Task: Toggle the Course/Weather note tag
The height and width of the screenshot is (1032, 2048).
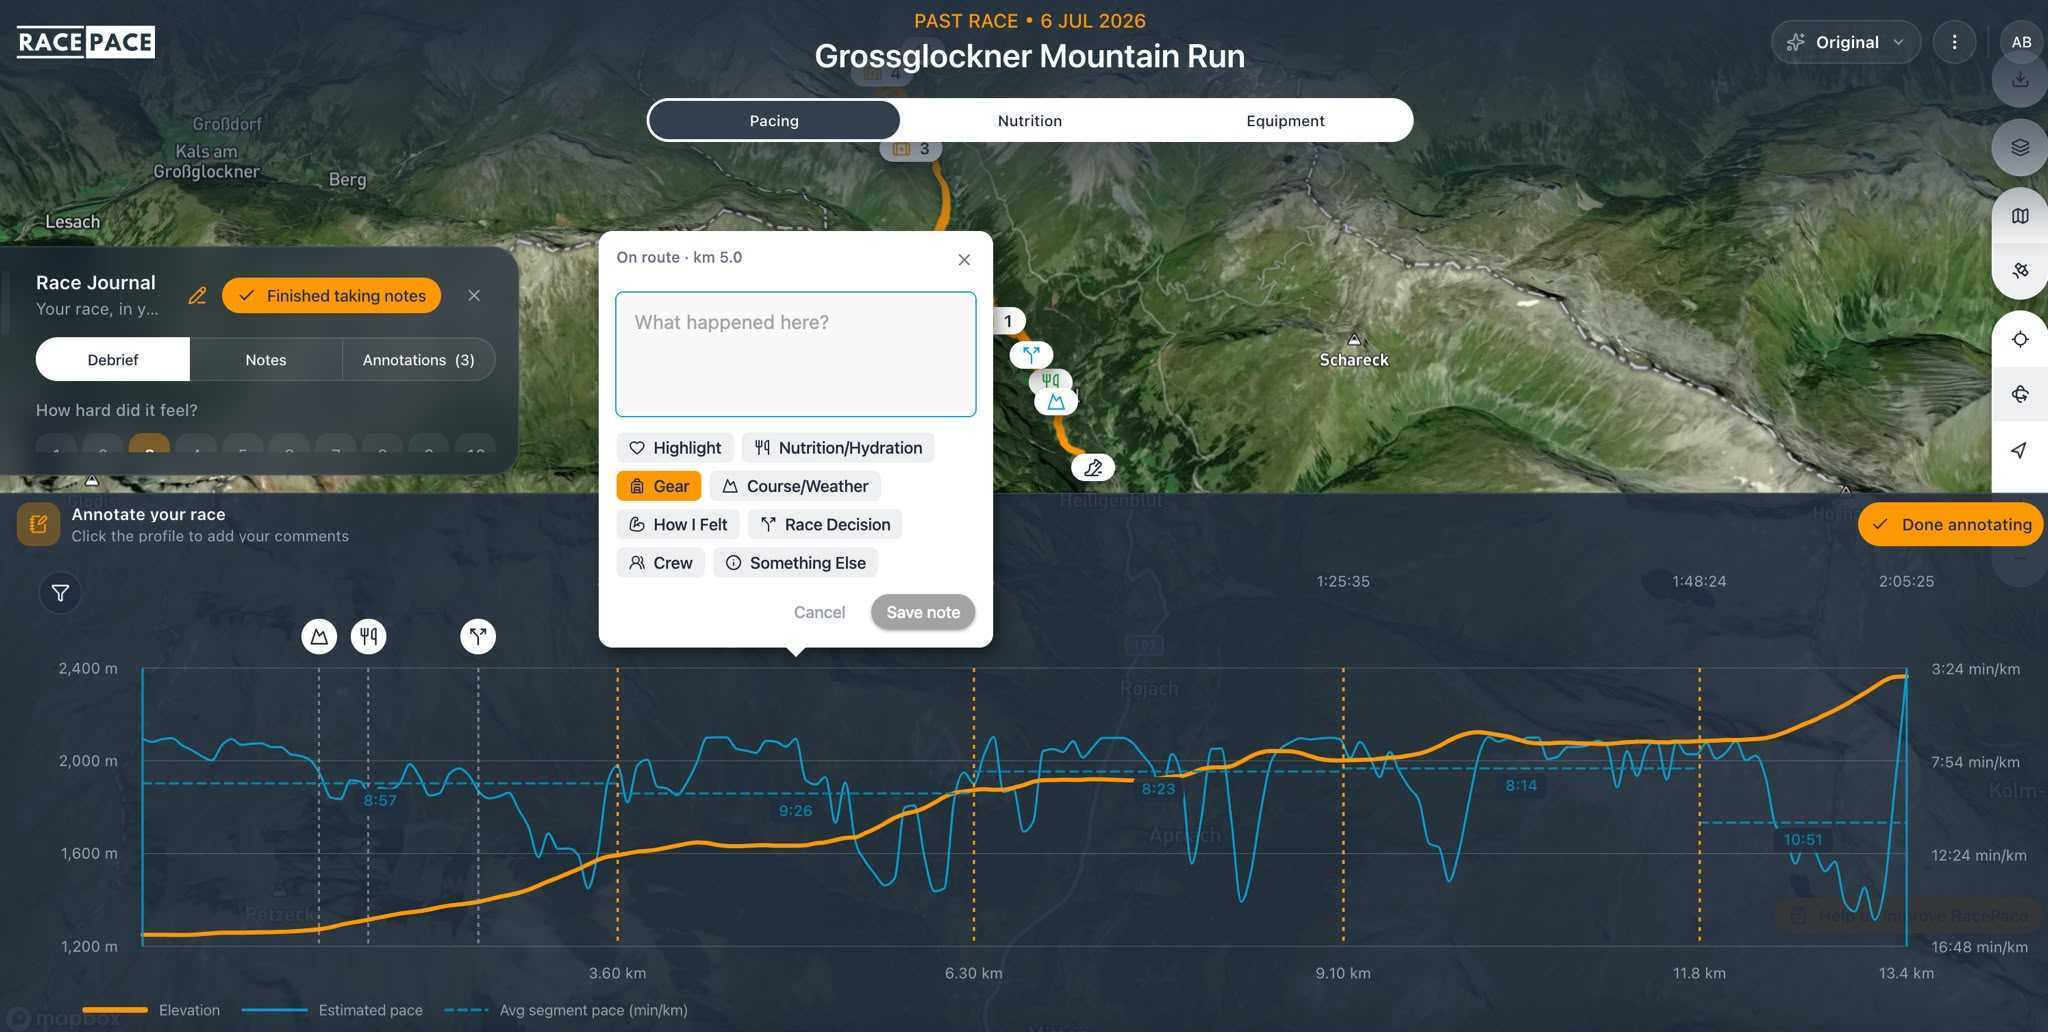Action: tap(795, 486)
